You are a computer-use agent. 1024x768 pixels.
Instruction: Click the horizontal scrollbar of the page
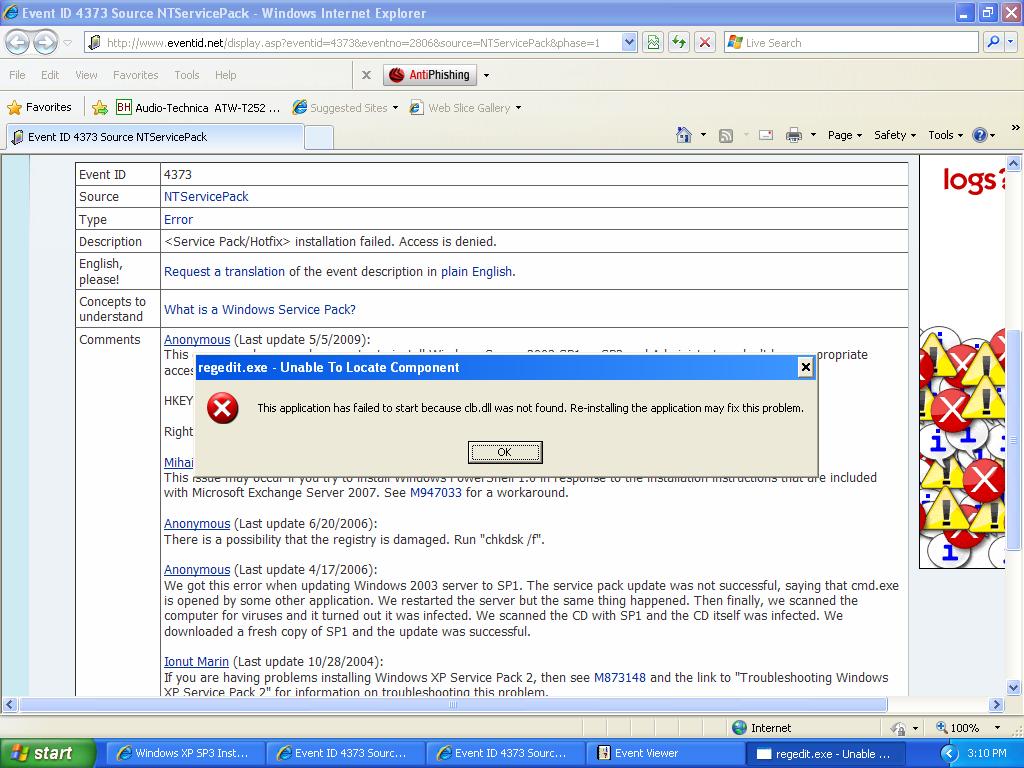[452, 705]
